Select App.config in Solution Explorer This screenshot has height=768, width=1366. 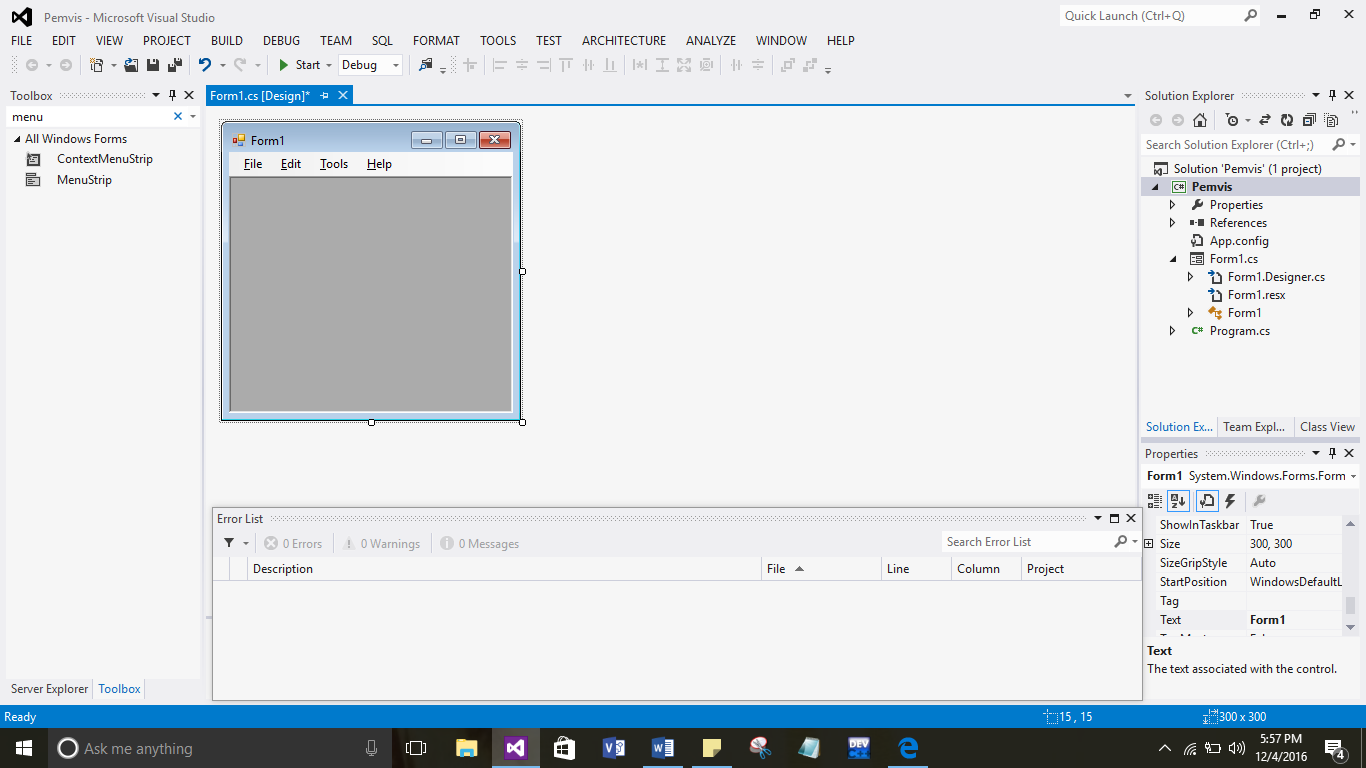[x=1239, y=241]
